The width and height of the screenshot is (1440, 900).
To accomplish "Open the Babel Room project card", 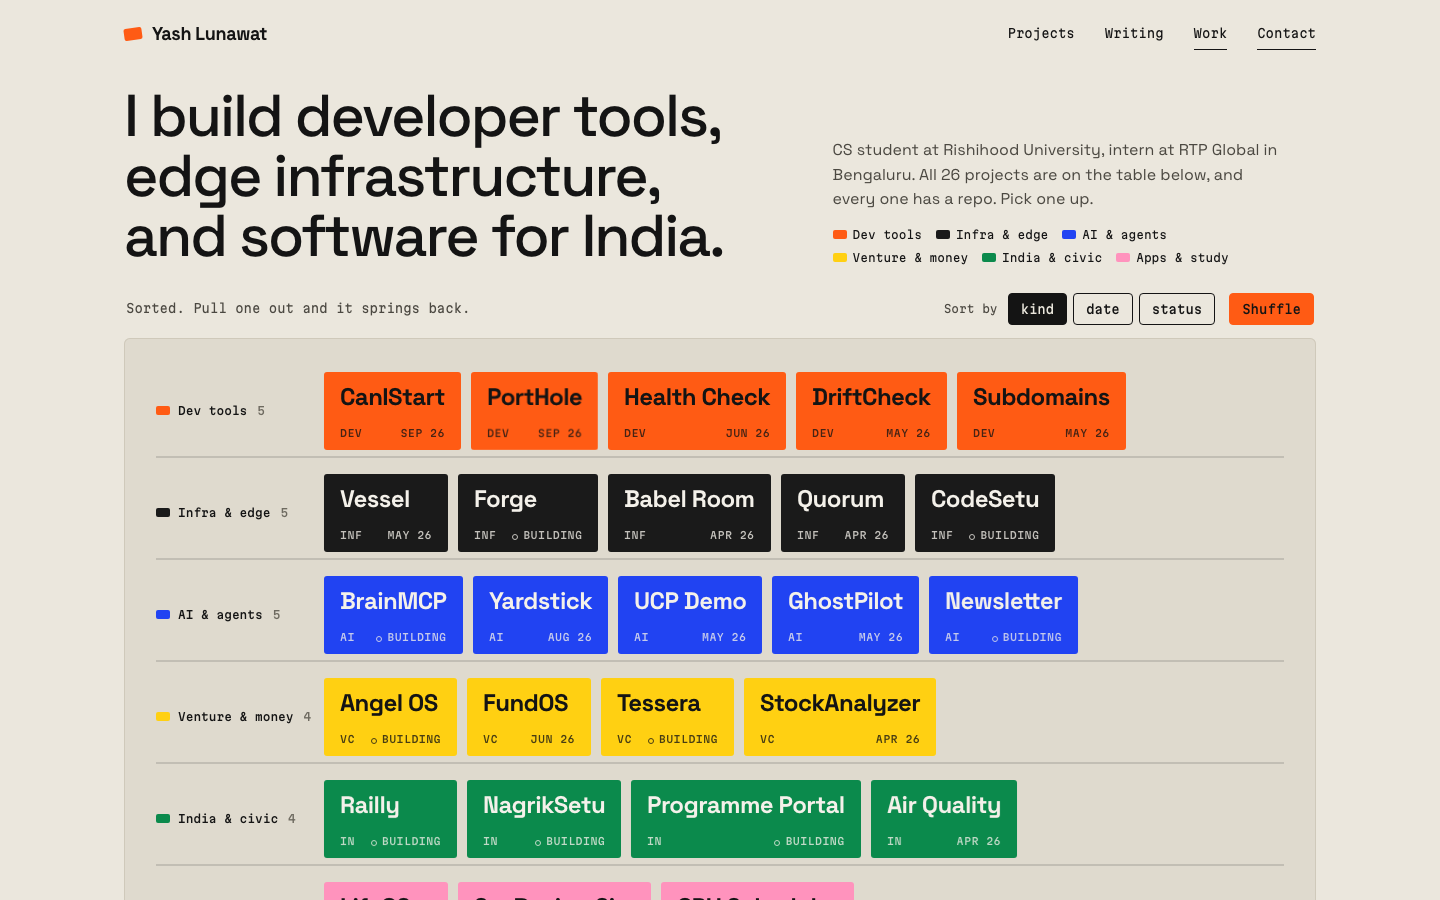I will [689, 513].
